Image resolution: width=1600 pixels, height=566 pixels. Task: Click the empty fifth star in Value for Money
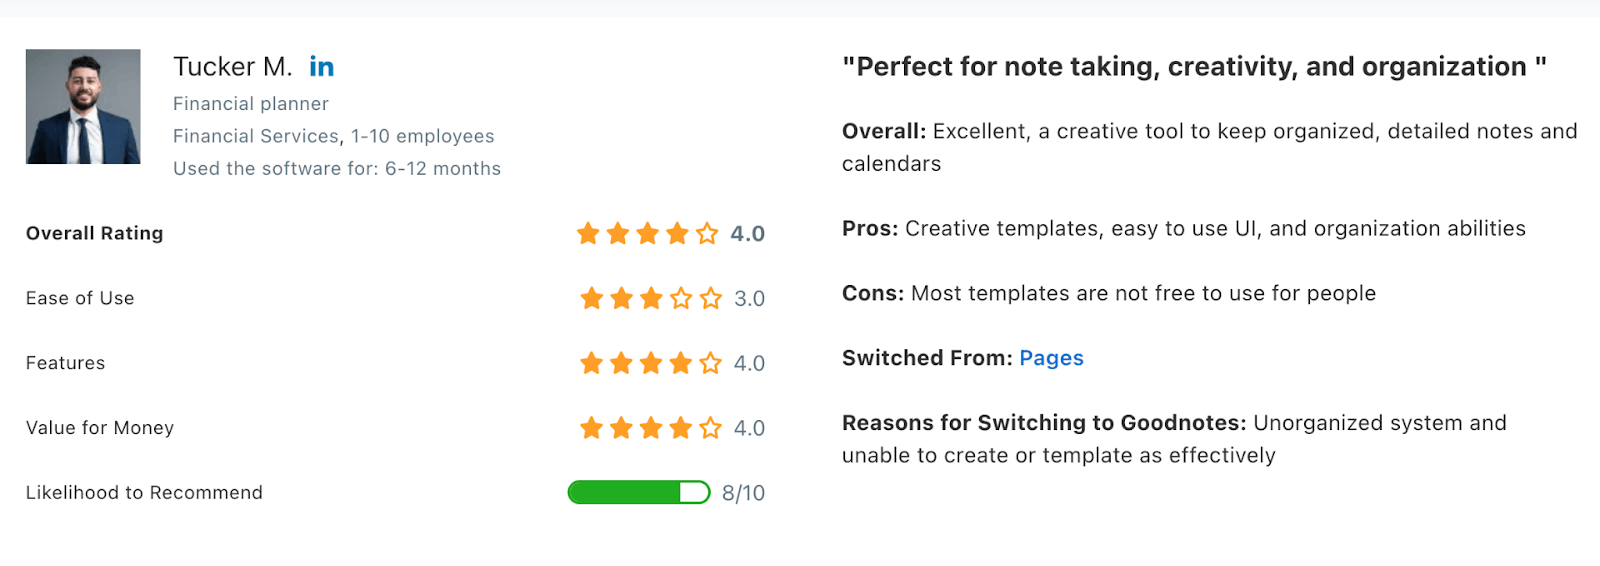tap(710, 428)
